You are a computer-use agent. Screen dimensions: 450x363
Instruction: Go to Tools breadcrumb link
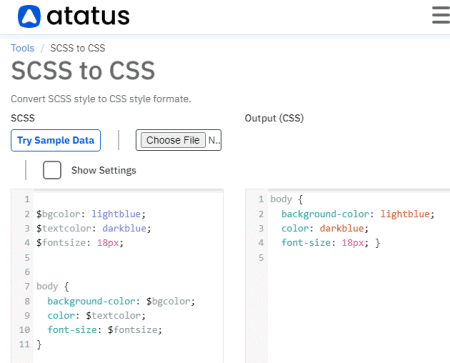tap(22, 48)
